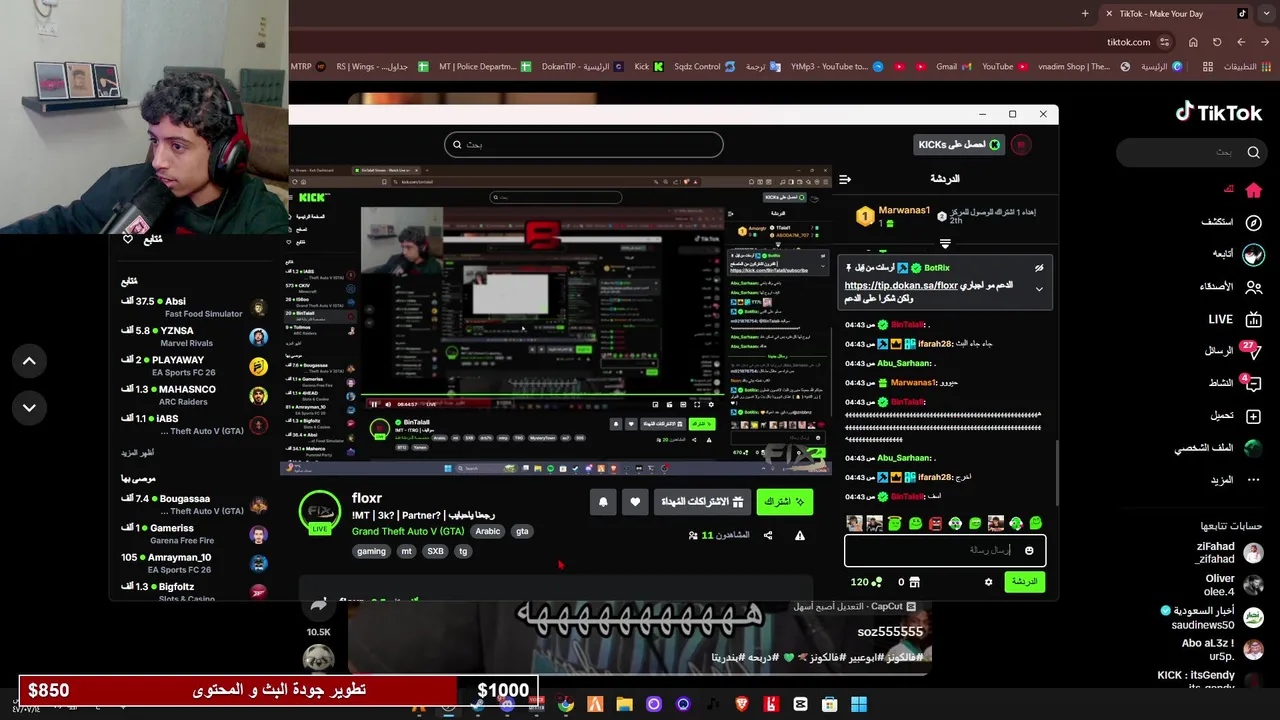Share the TikTok video arrow
This screenshot has height=720, width=1280.
tap(319, 605)
